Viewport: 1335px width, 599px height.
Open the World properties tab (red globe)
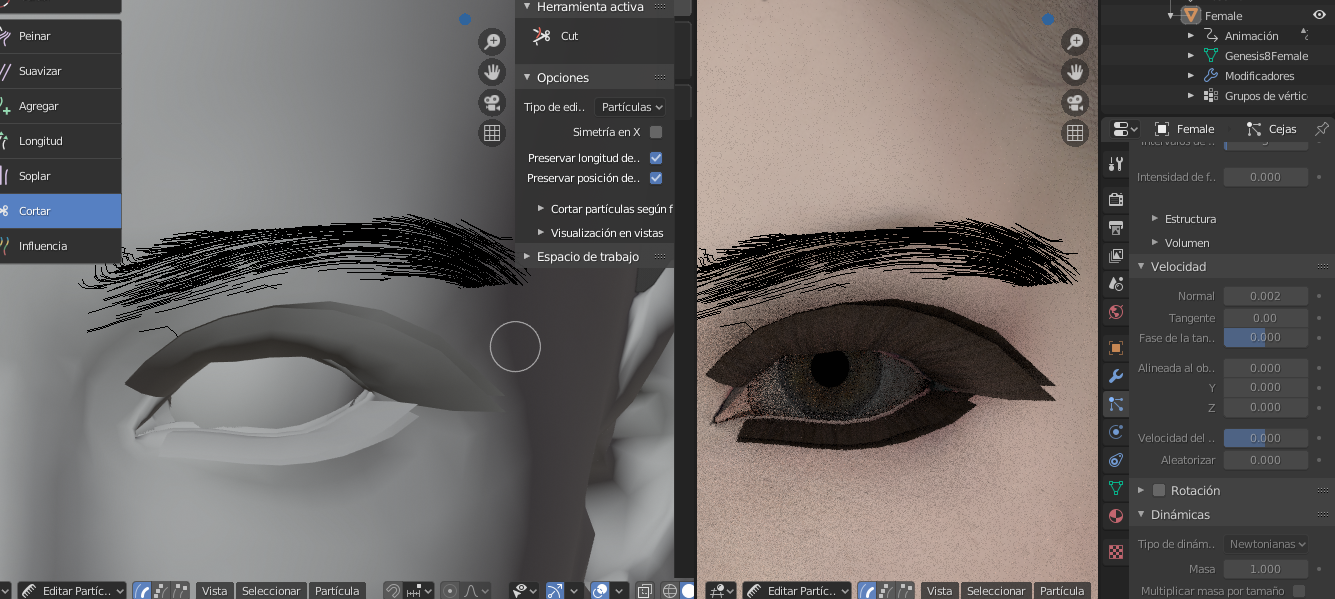[1116, 312]
